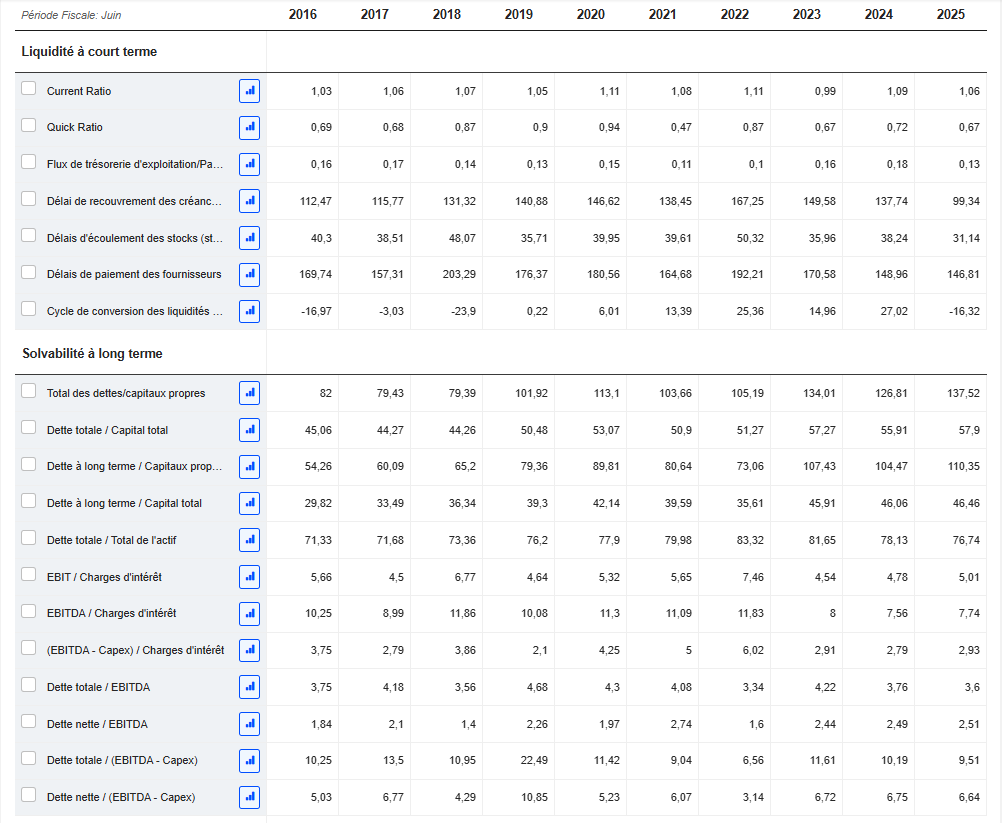Show chart for Dette à long terme / Capital total
Screen dimensions: 1002x823
(x=249, y=504)
